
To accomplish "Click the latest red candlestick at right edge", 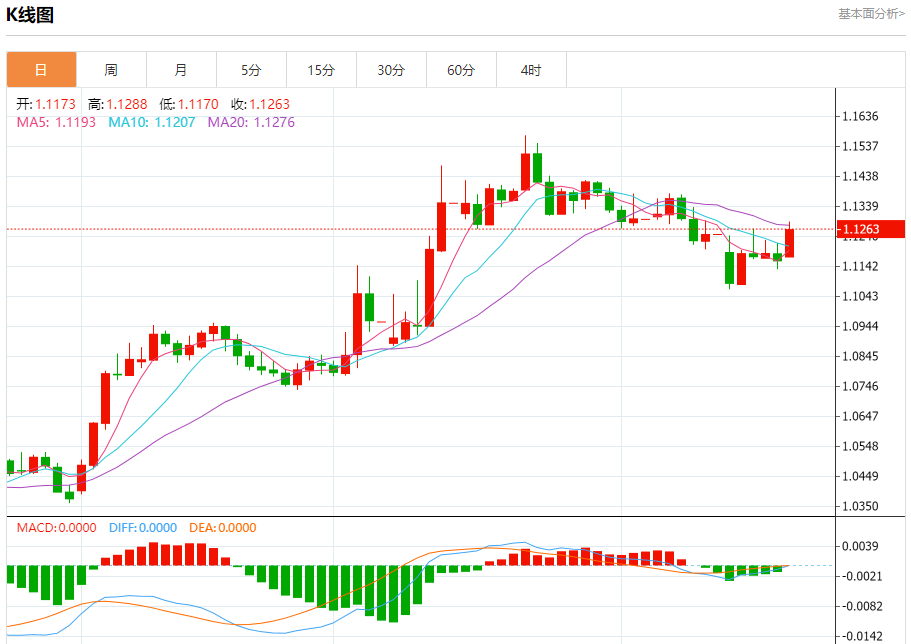I will pos(790,242).
